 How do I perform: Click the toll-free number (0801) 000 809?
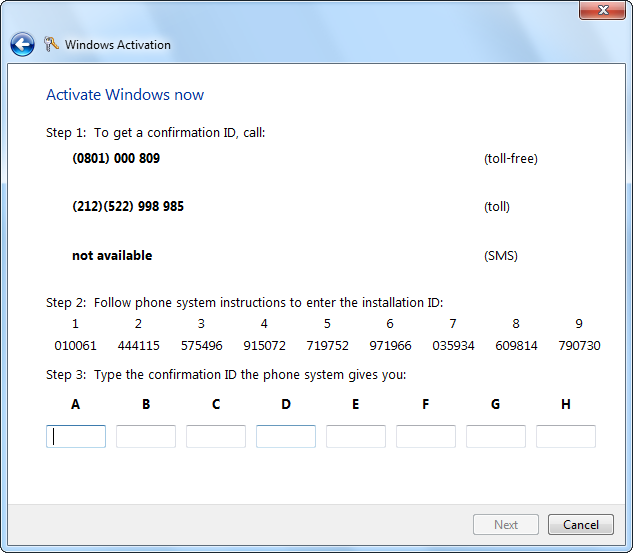point(116,158)
